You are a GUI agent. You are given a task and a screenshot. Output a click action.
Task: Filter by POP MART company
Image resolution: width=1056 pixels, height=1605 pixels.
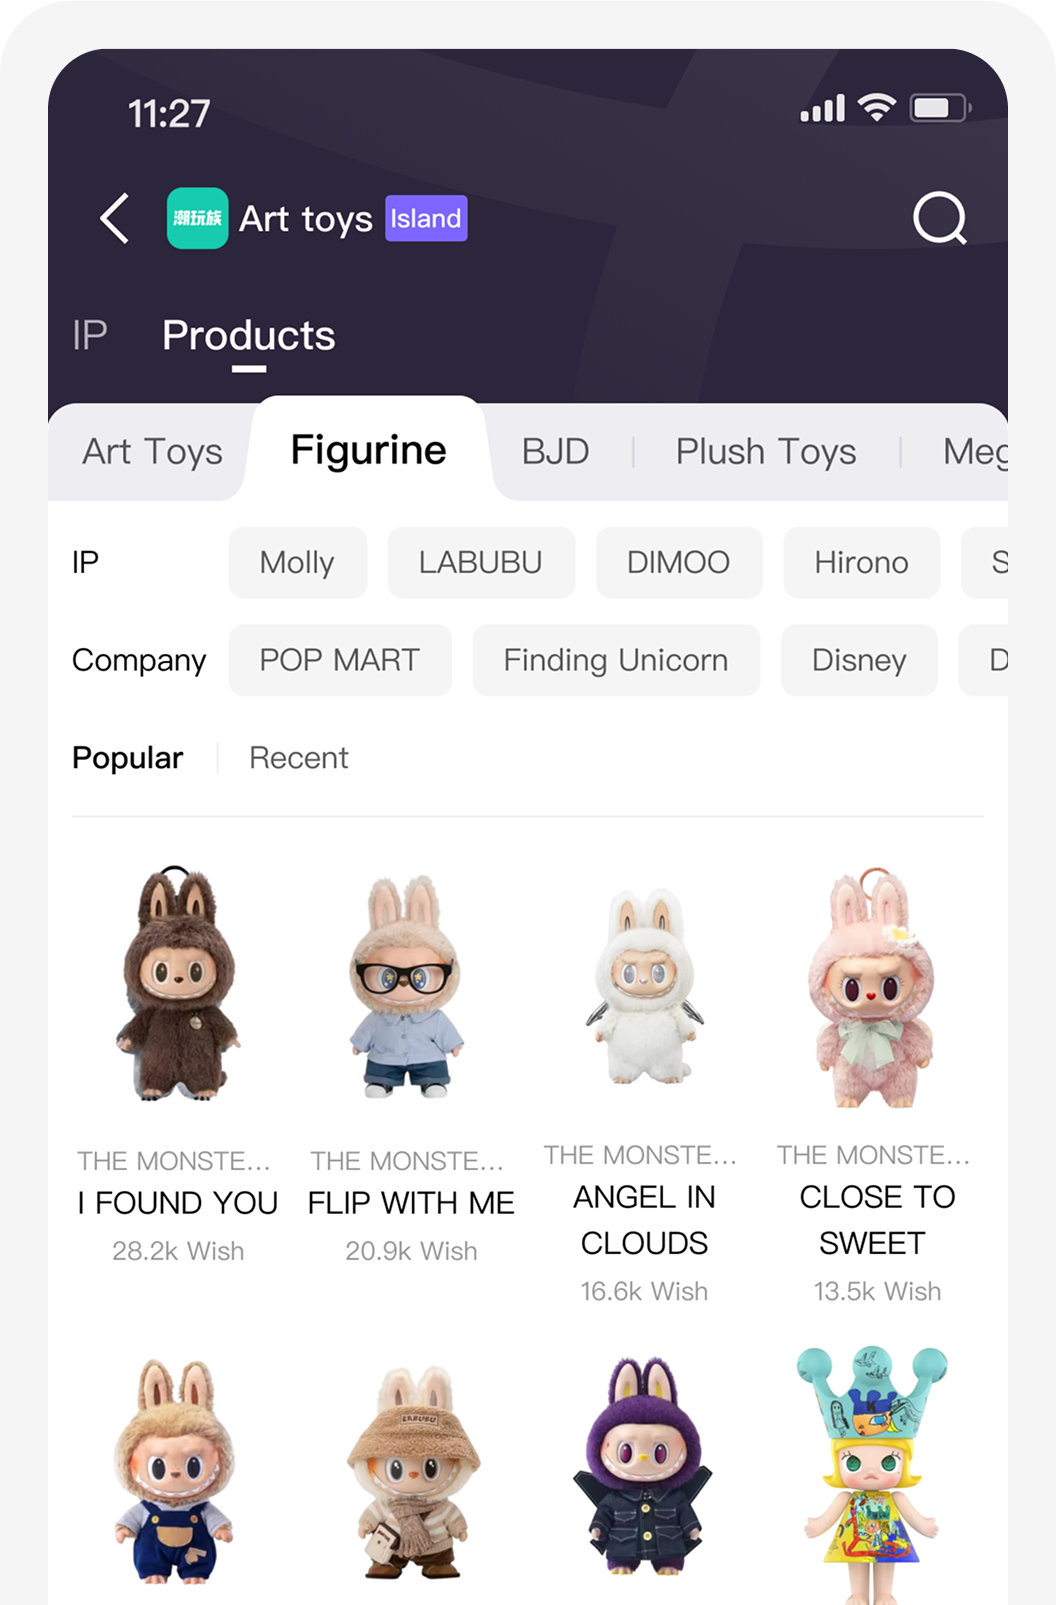tap(340, 660)
